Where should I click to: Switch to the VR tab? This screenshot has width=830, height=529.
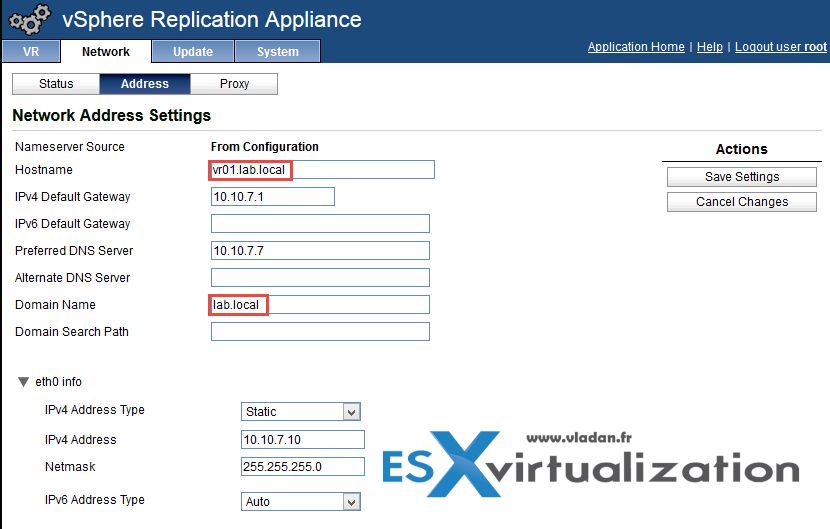[31, 51]
